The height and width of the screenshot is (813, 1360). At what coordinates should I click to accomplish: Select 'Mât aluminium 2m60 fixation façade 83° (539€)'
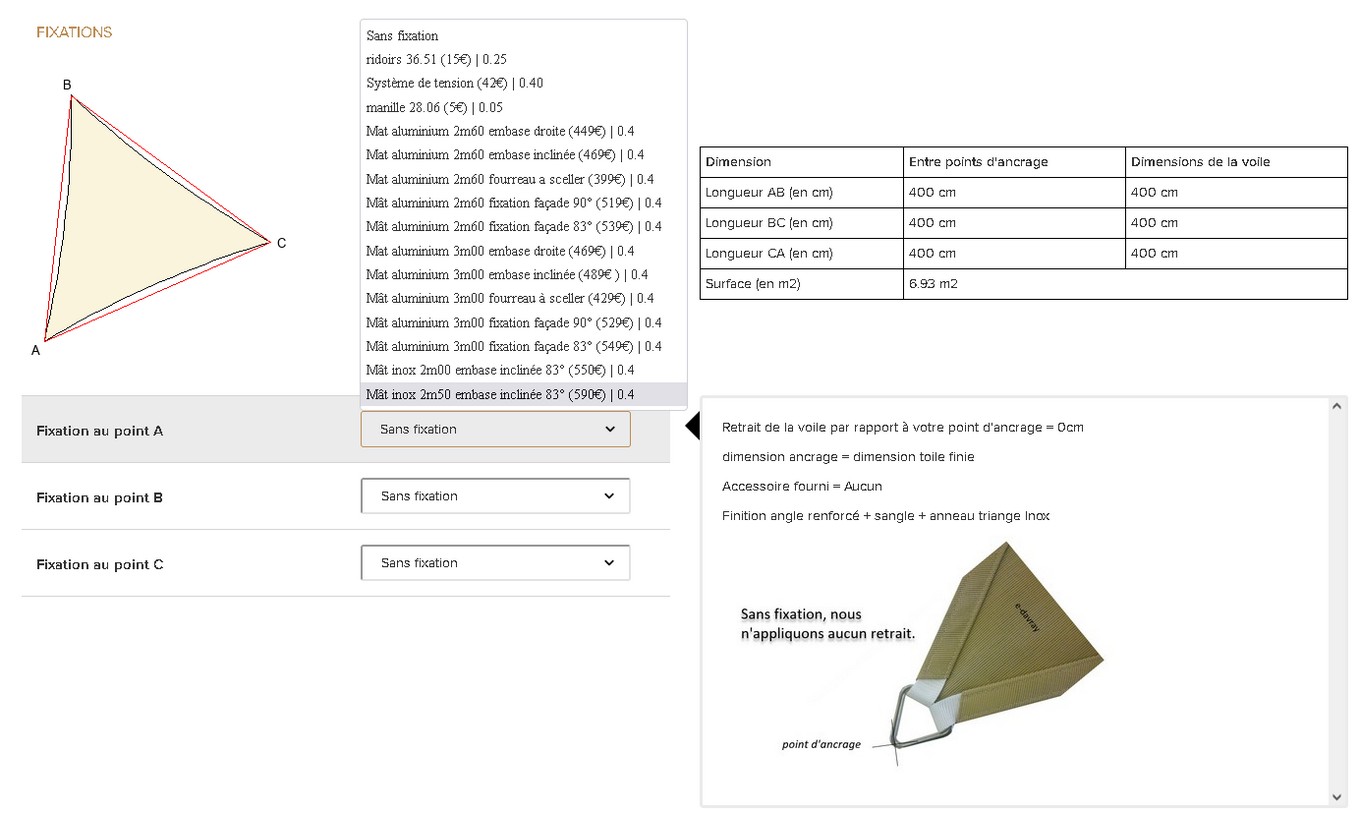[523, 227]
